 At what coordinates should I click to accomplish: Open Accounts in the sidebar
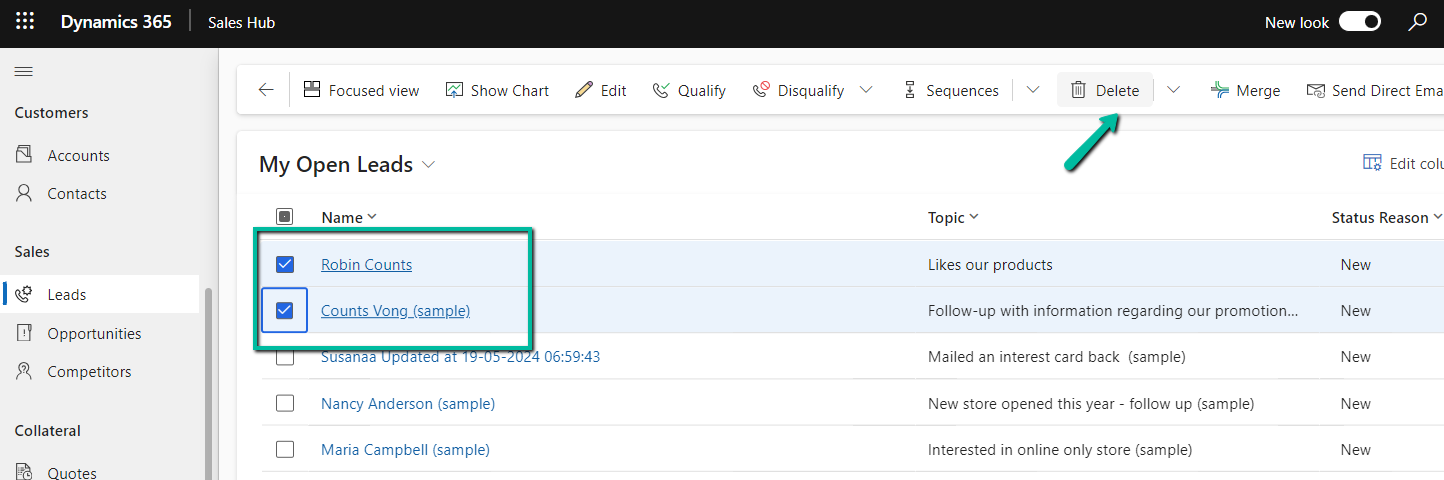(78, 155)
